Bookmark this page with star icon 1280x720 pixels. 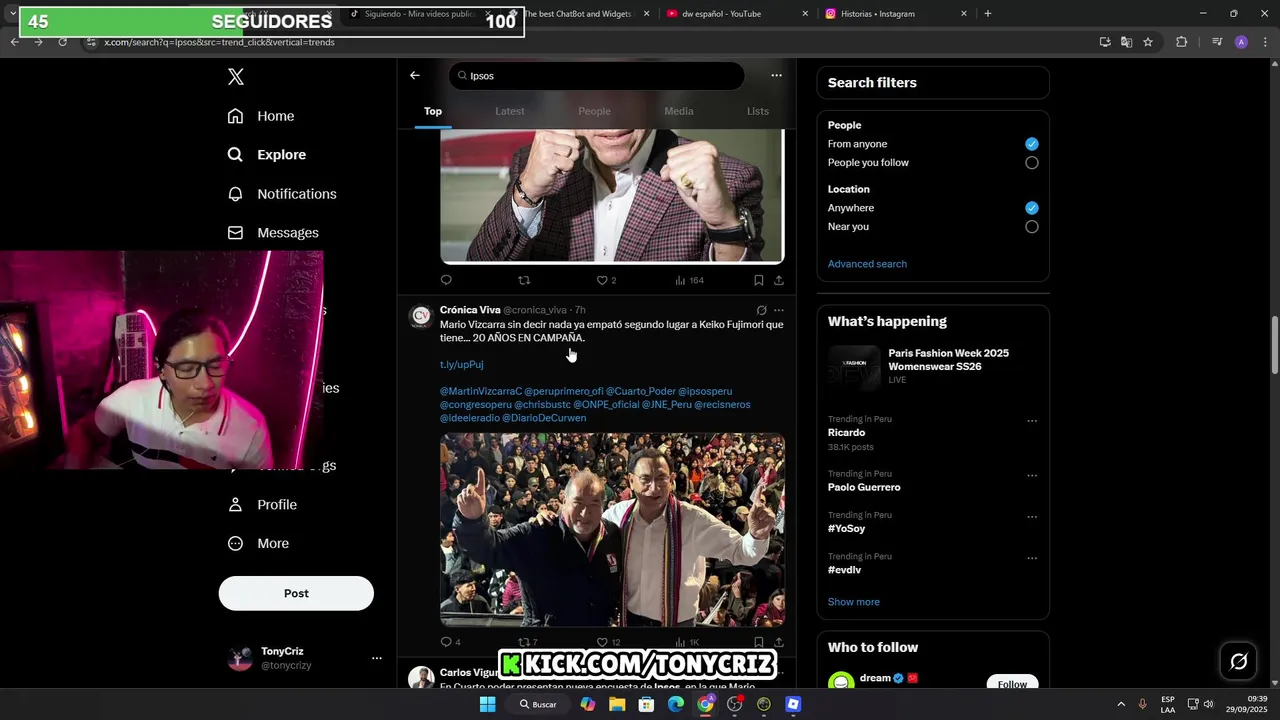(1148, 42)
